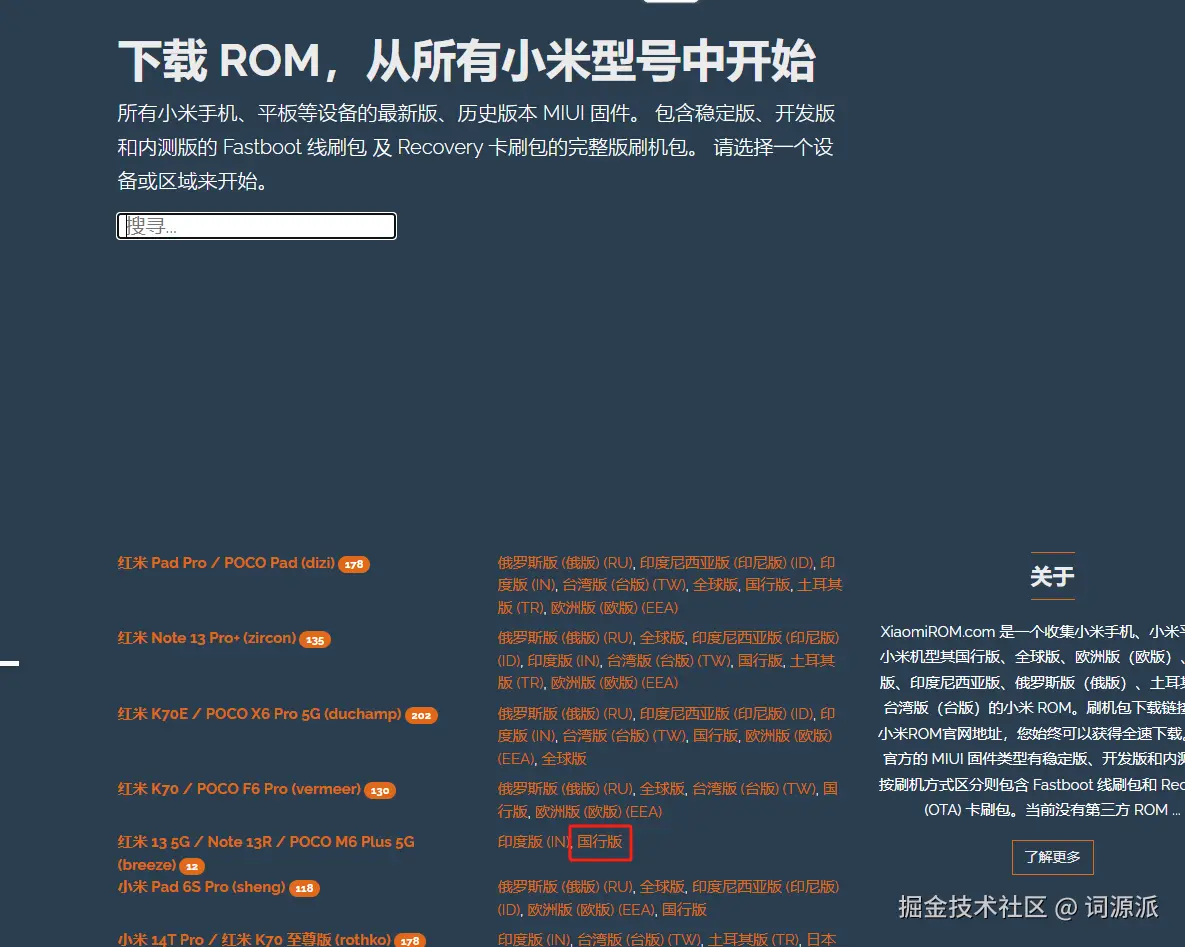Select 俄罗斯版 (RU) for 红米 Note 13 Pro+ (zircon)
The image size is (1185, 947).
click(x=565, y=638)
